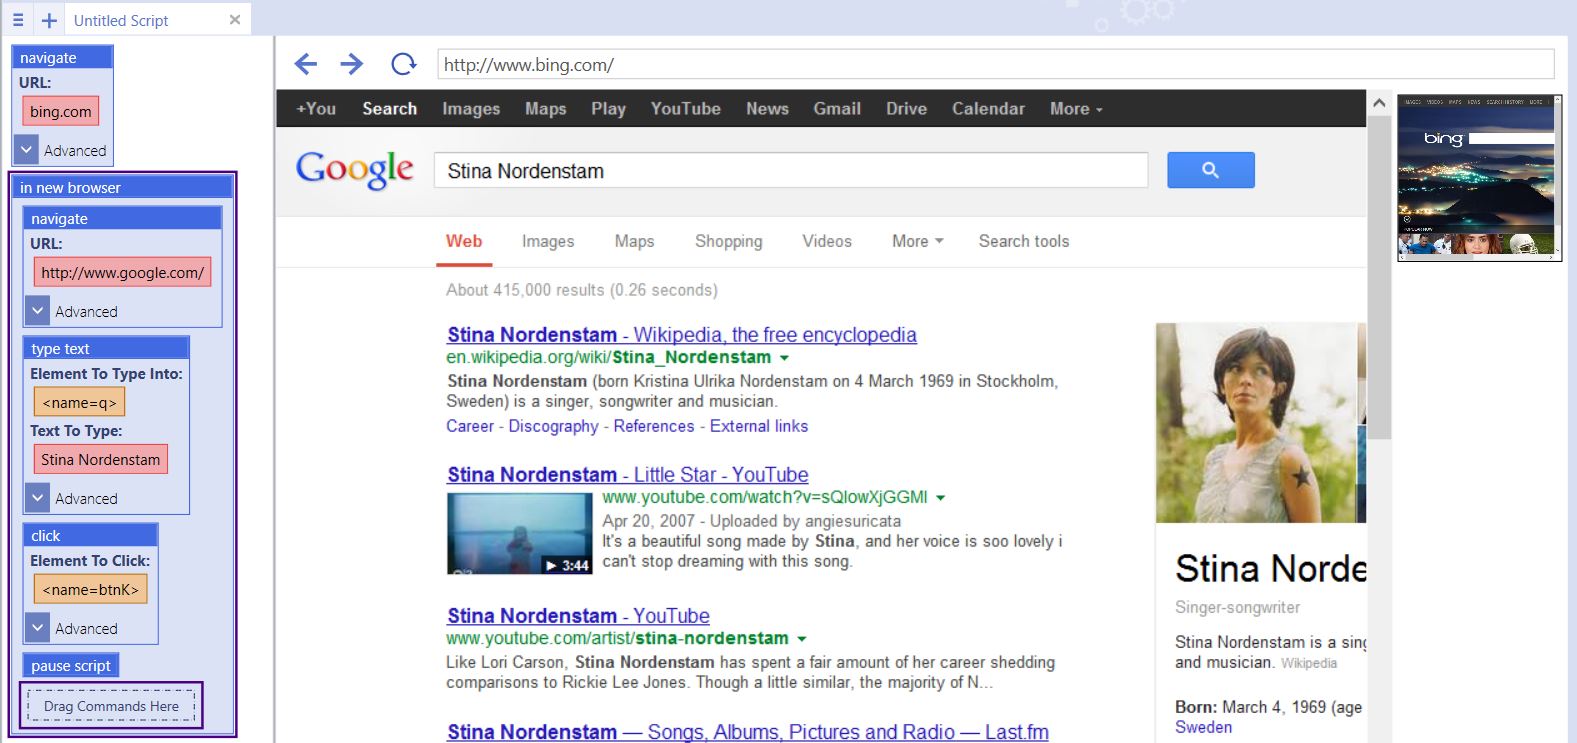Click the Google search input field
1577x743 pixels.
[x=791, y=170]
